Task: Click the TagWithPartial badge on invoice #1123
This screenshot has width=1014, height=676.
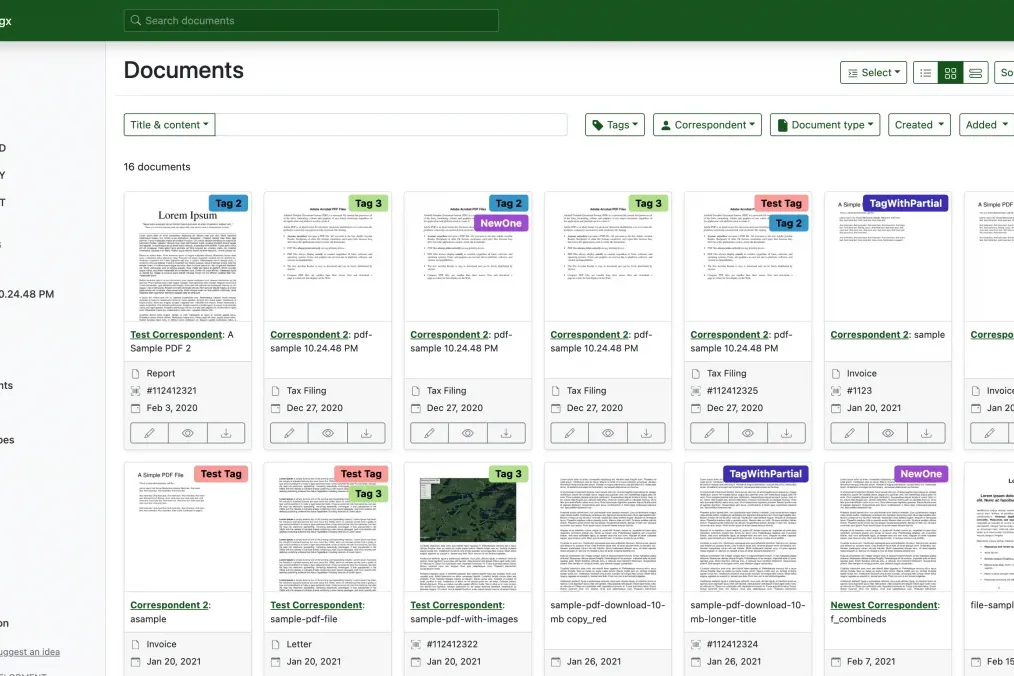Action: (x=905, y=203)
